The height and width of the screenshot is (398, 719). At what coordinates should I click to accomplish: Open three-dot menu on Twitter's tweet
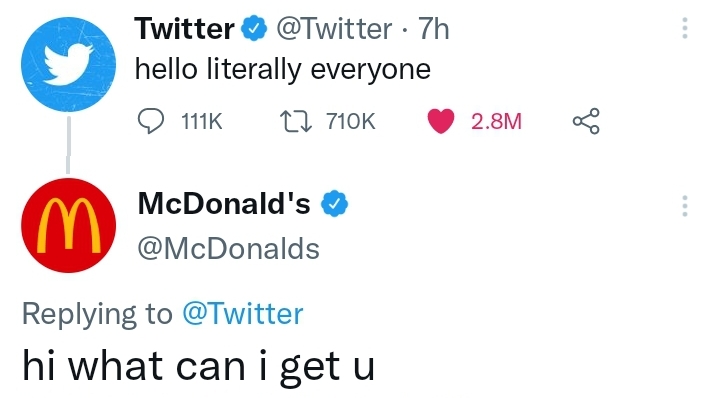point(685,28)
